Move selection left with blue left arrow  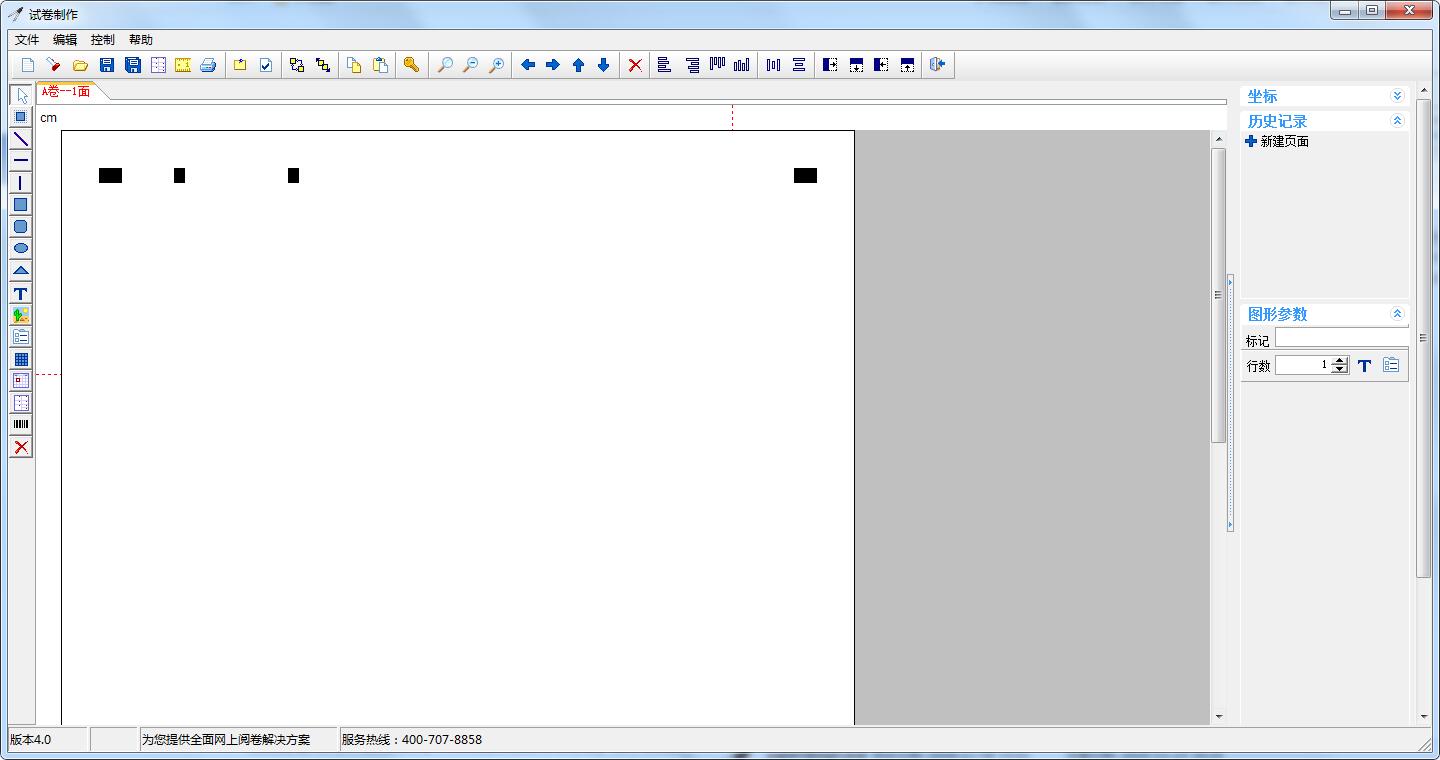pos(528,65)
